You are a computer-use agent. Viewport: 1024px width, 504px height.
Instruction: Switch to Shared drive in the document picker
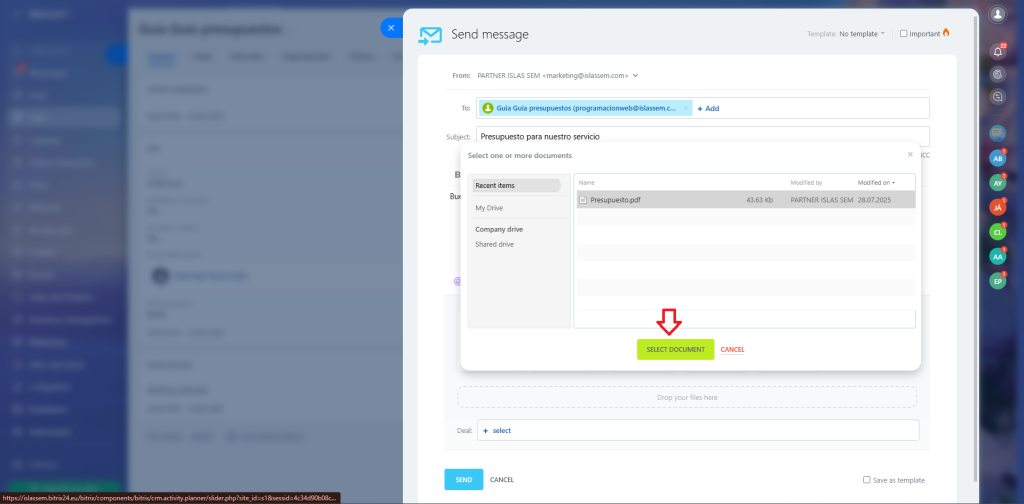(494, 244)
